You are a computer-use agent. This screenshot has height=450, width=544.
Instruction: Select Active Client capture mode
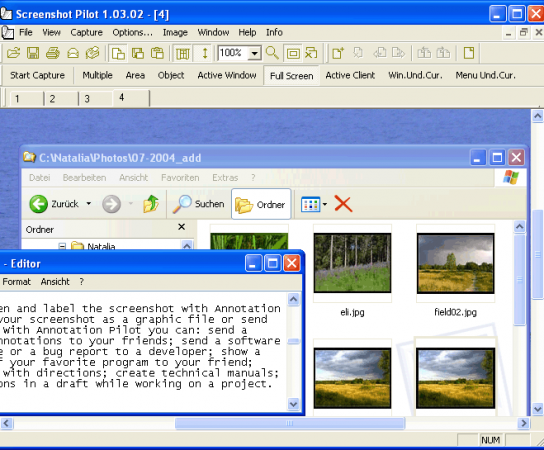350,75
